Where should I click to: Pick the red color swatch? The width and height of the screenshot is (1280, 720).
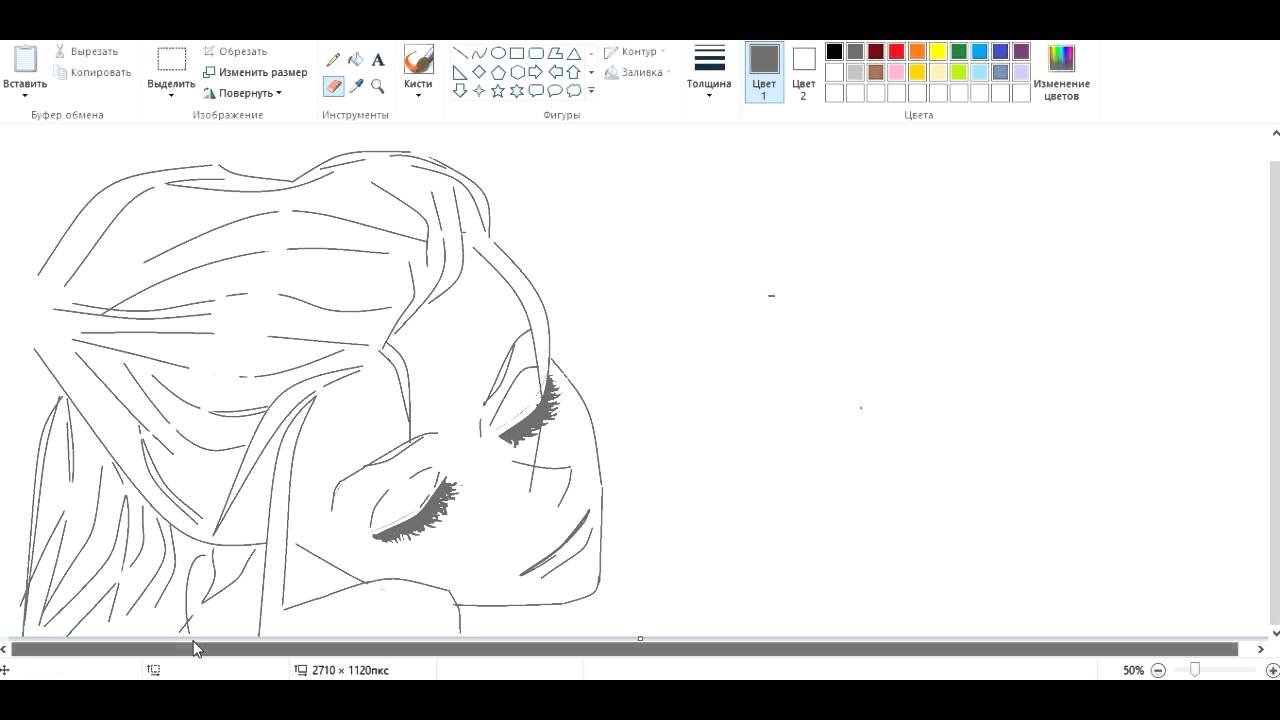(896, 52)
